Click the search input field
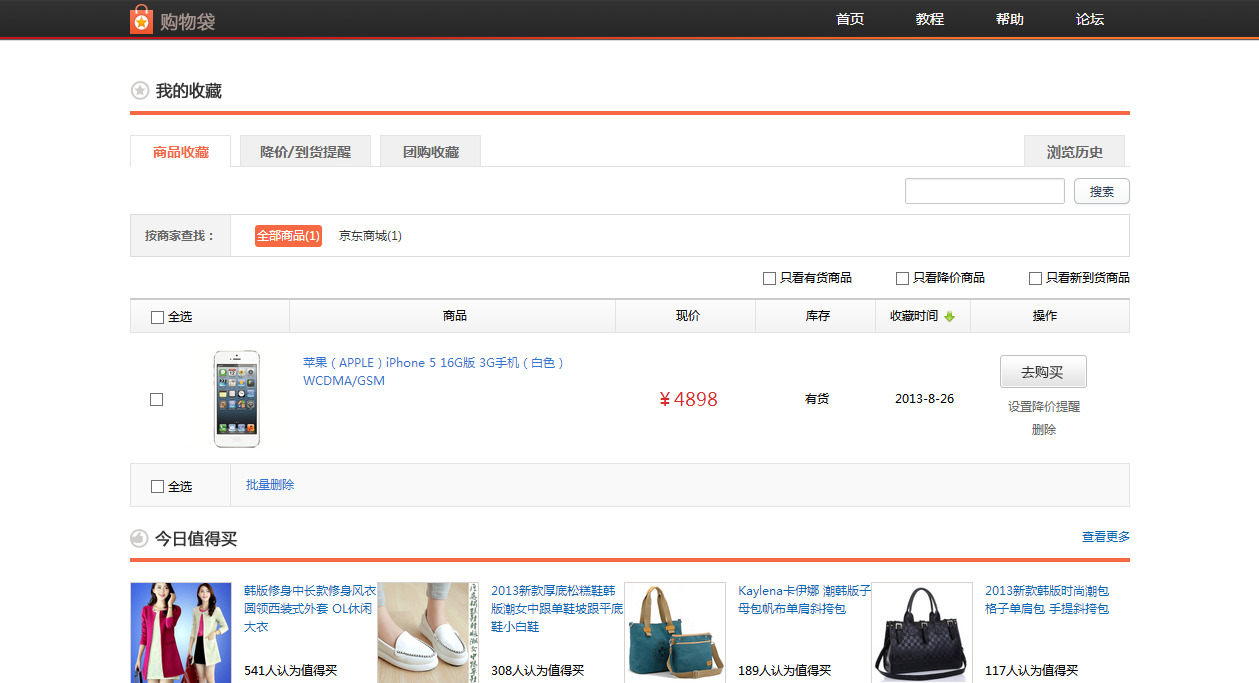 (985, 191)
